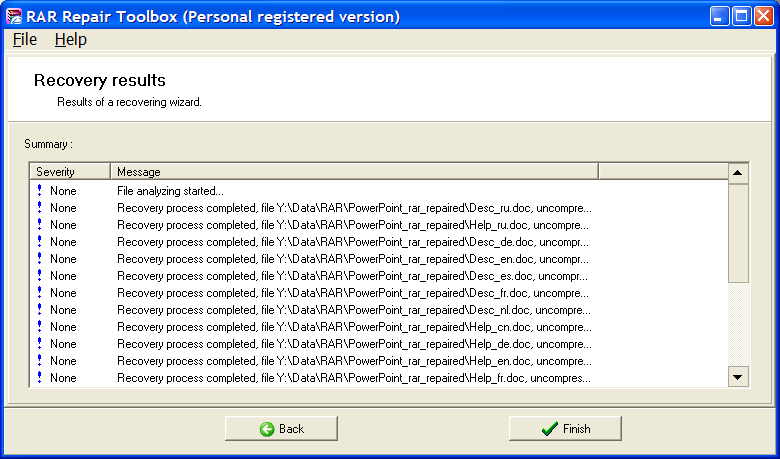Image resolution: width=780 pixels, height=459 pixels.
Task: Click the info icon beside 'File analyzing started'
Action: pos(39,190)
